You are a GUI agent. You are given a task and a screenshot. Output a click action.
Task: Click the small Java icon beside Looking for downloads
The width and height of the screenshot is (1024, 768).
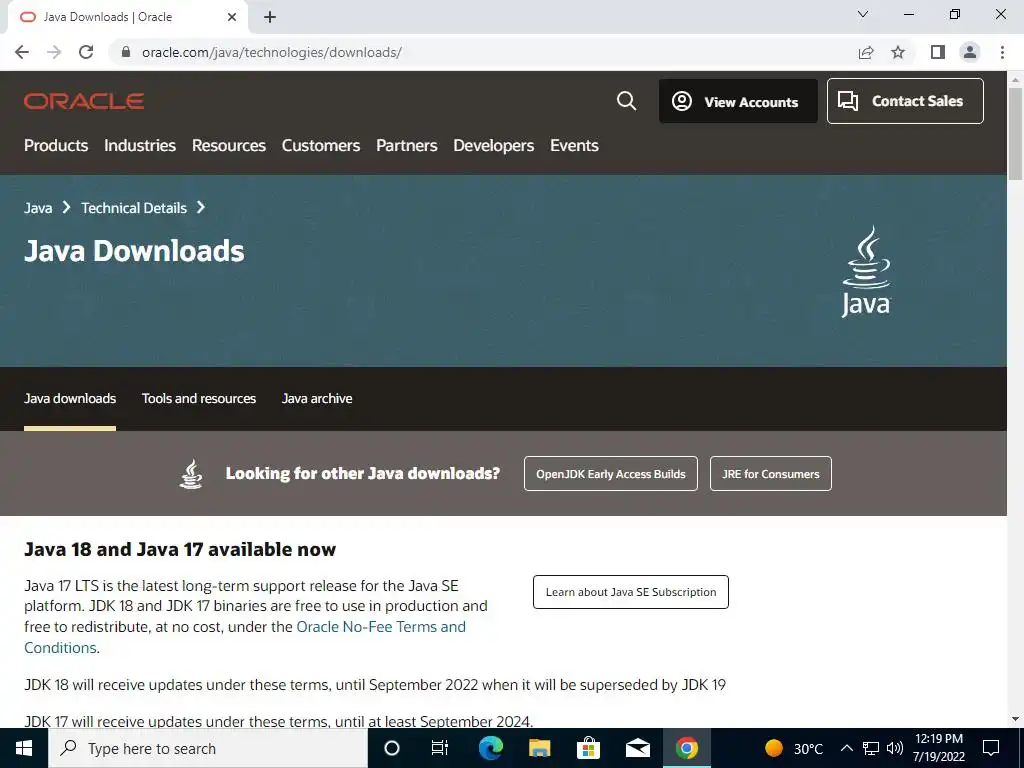(x=191, y=473)
